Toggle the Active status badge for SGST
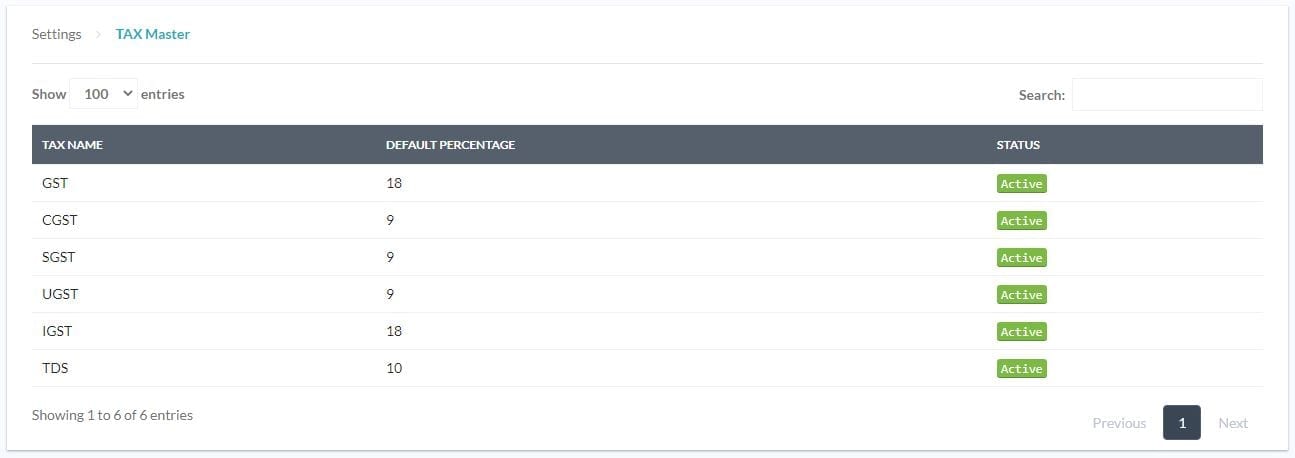The image size is (1295, 458). coord(1021,258)
